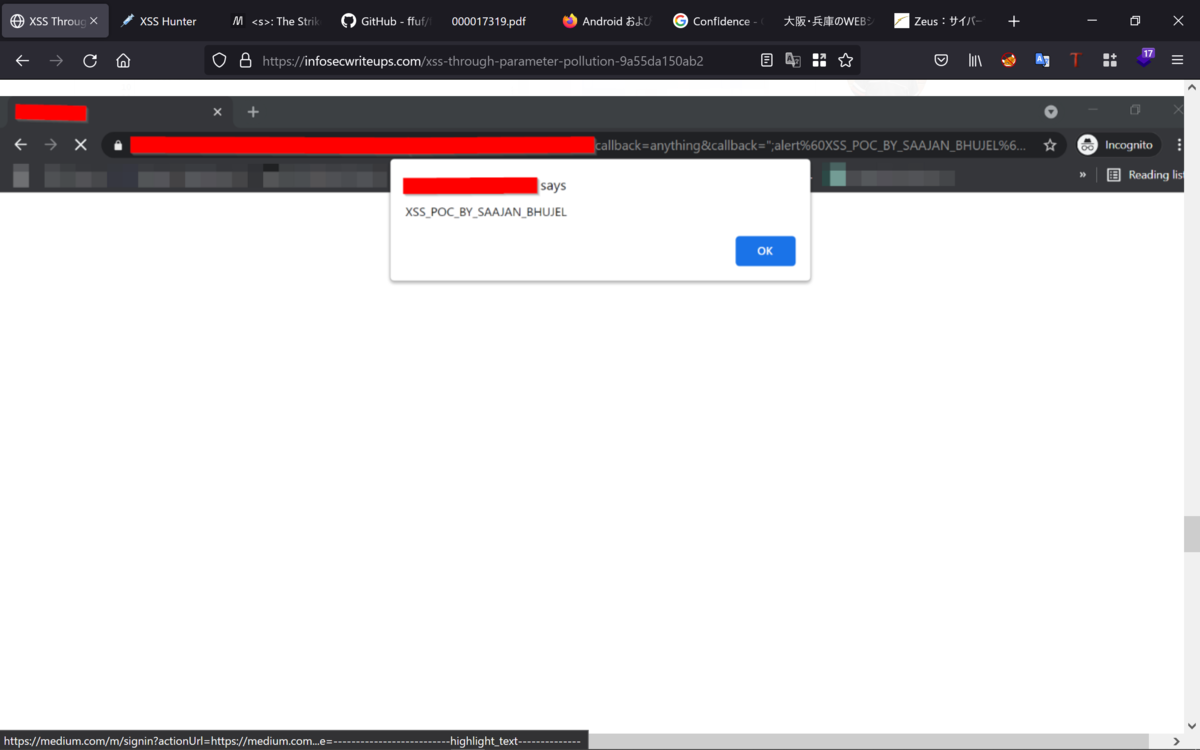Click the purple extension icon with badge 17
The width and height of the screenshot is (1200, 750).
point(1145,60)
